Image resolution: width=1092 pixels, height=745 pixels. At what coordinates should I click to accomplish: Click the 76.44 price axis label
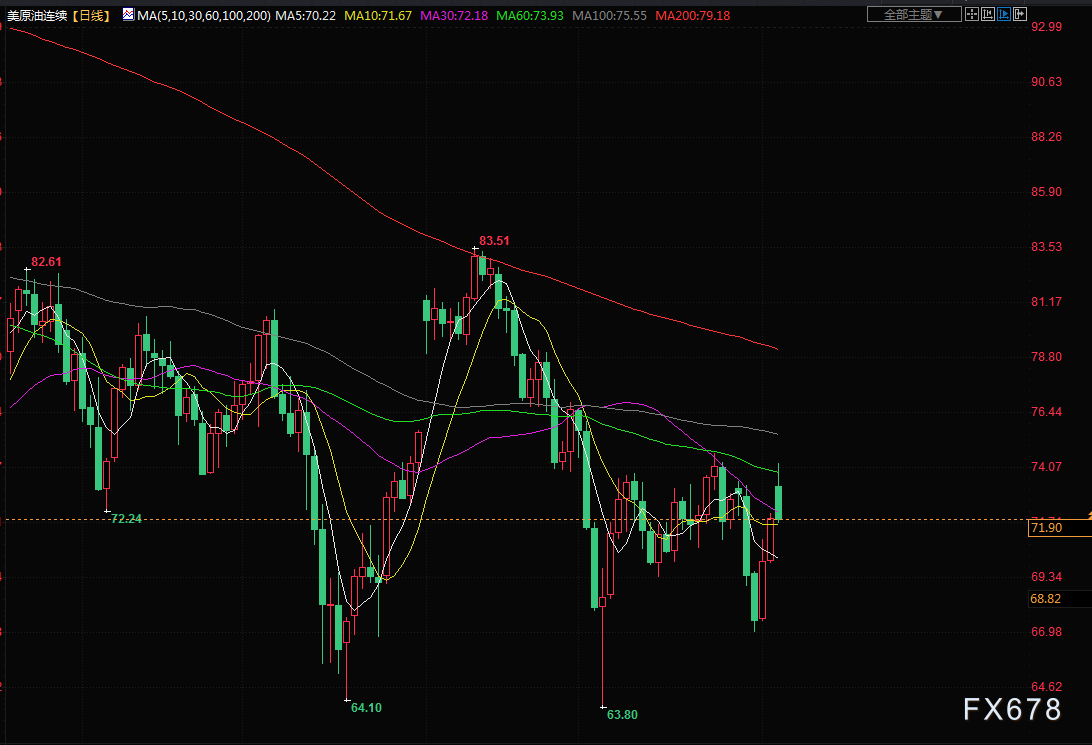point(1046,411)
